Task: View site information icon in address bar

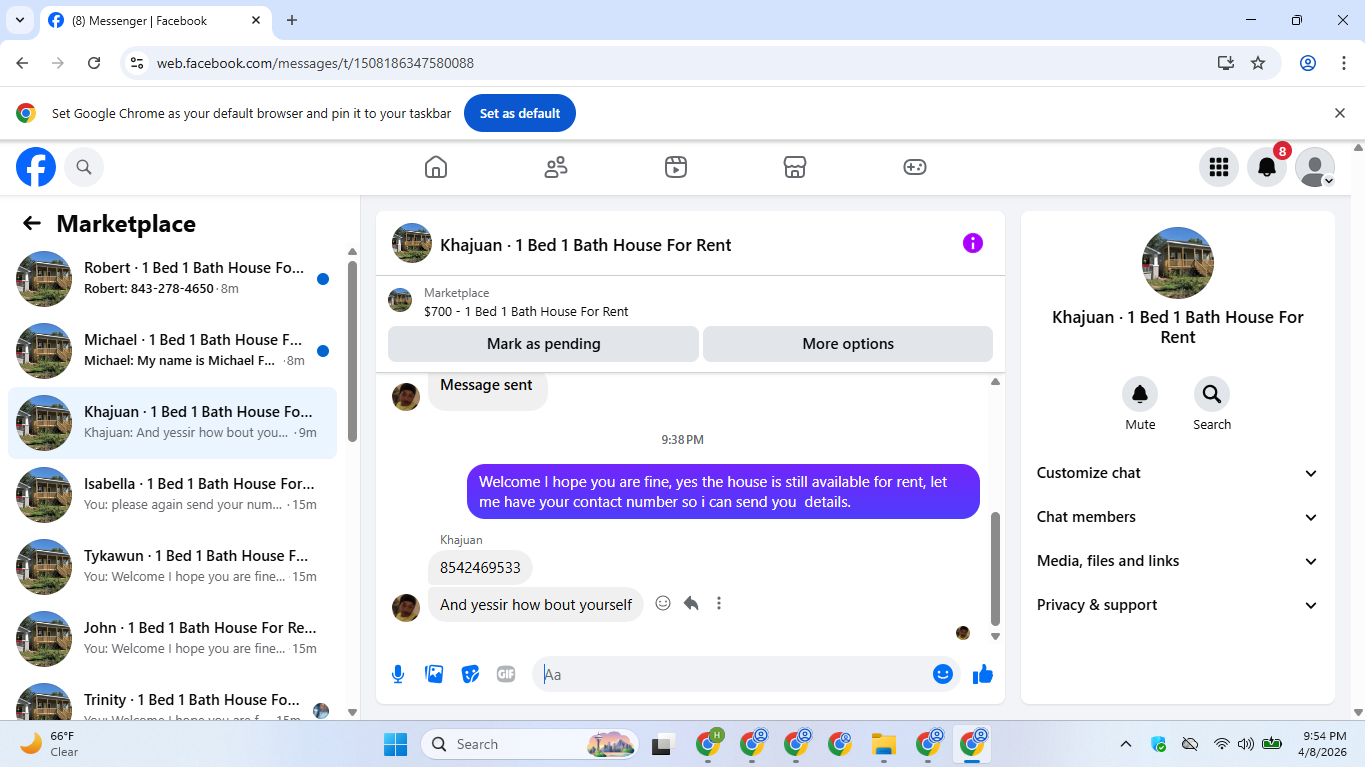Action: point(138,63)
